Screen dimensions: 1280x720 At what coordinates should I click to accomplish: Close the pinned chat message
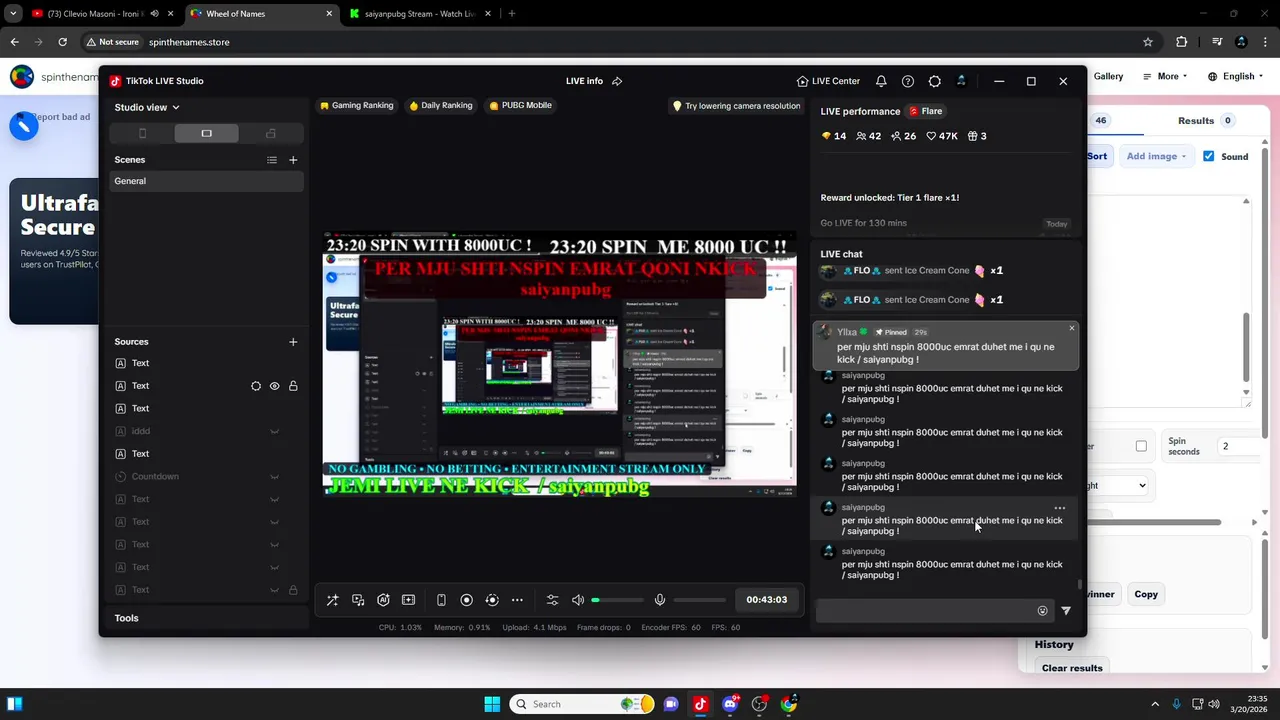click(x=1072, y=328)
